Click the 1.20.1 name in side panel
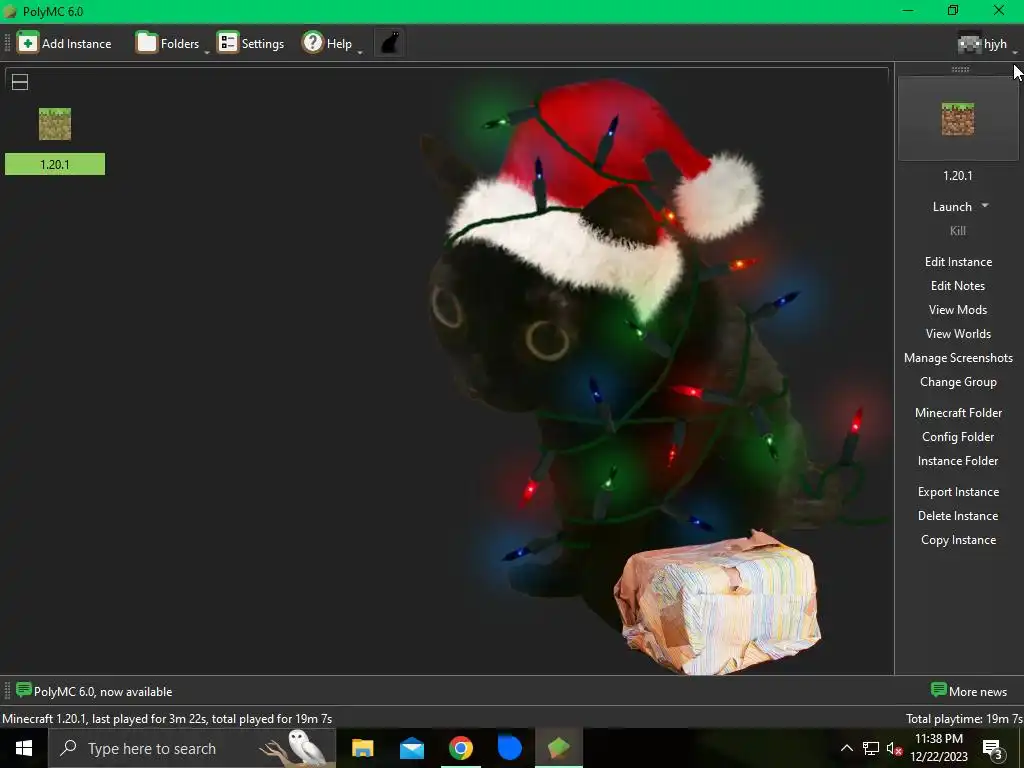The height and width of the screenshot is (768, 1024). click(957, 176)
